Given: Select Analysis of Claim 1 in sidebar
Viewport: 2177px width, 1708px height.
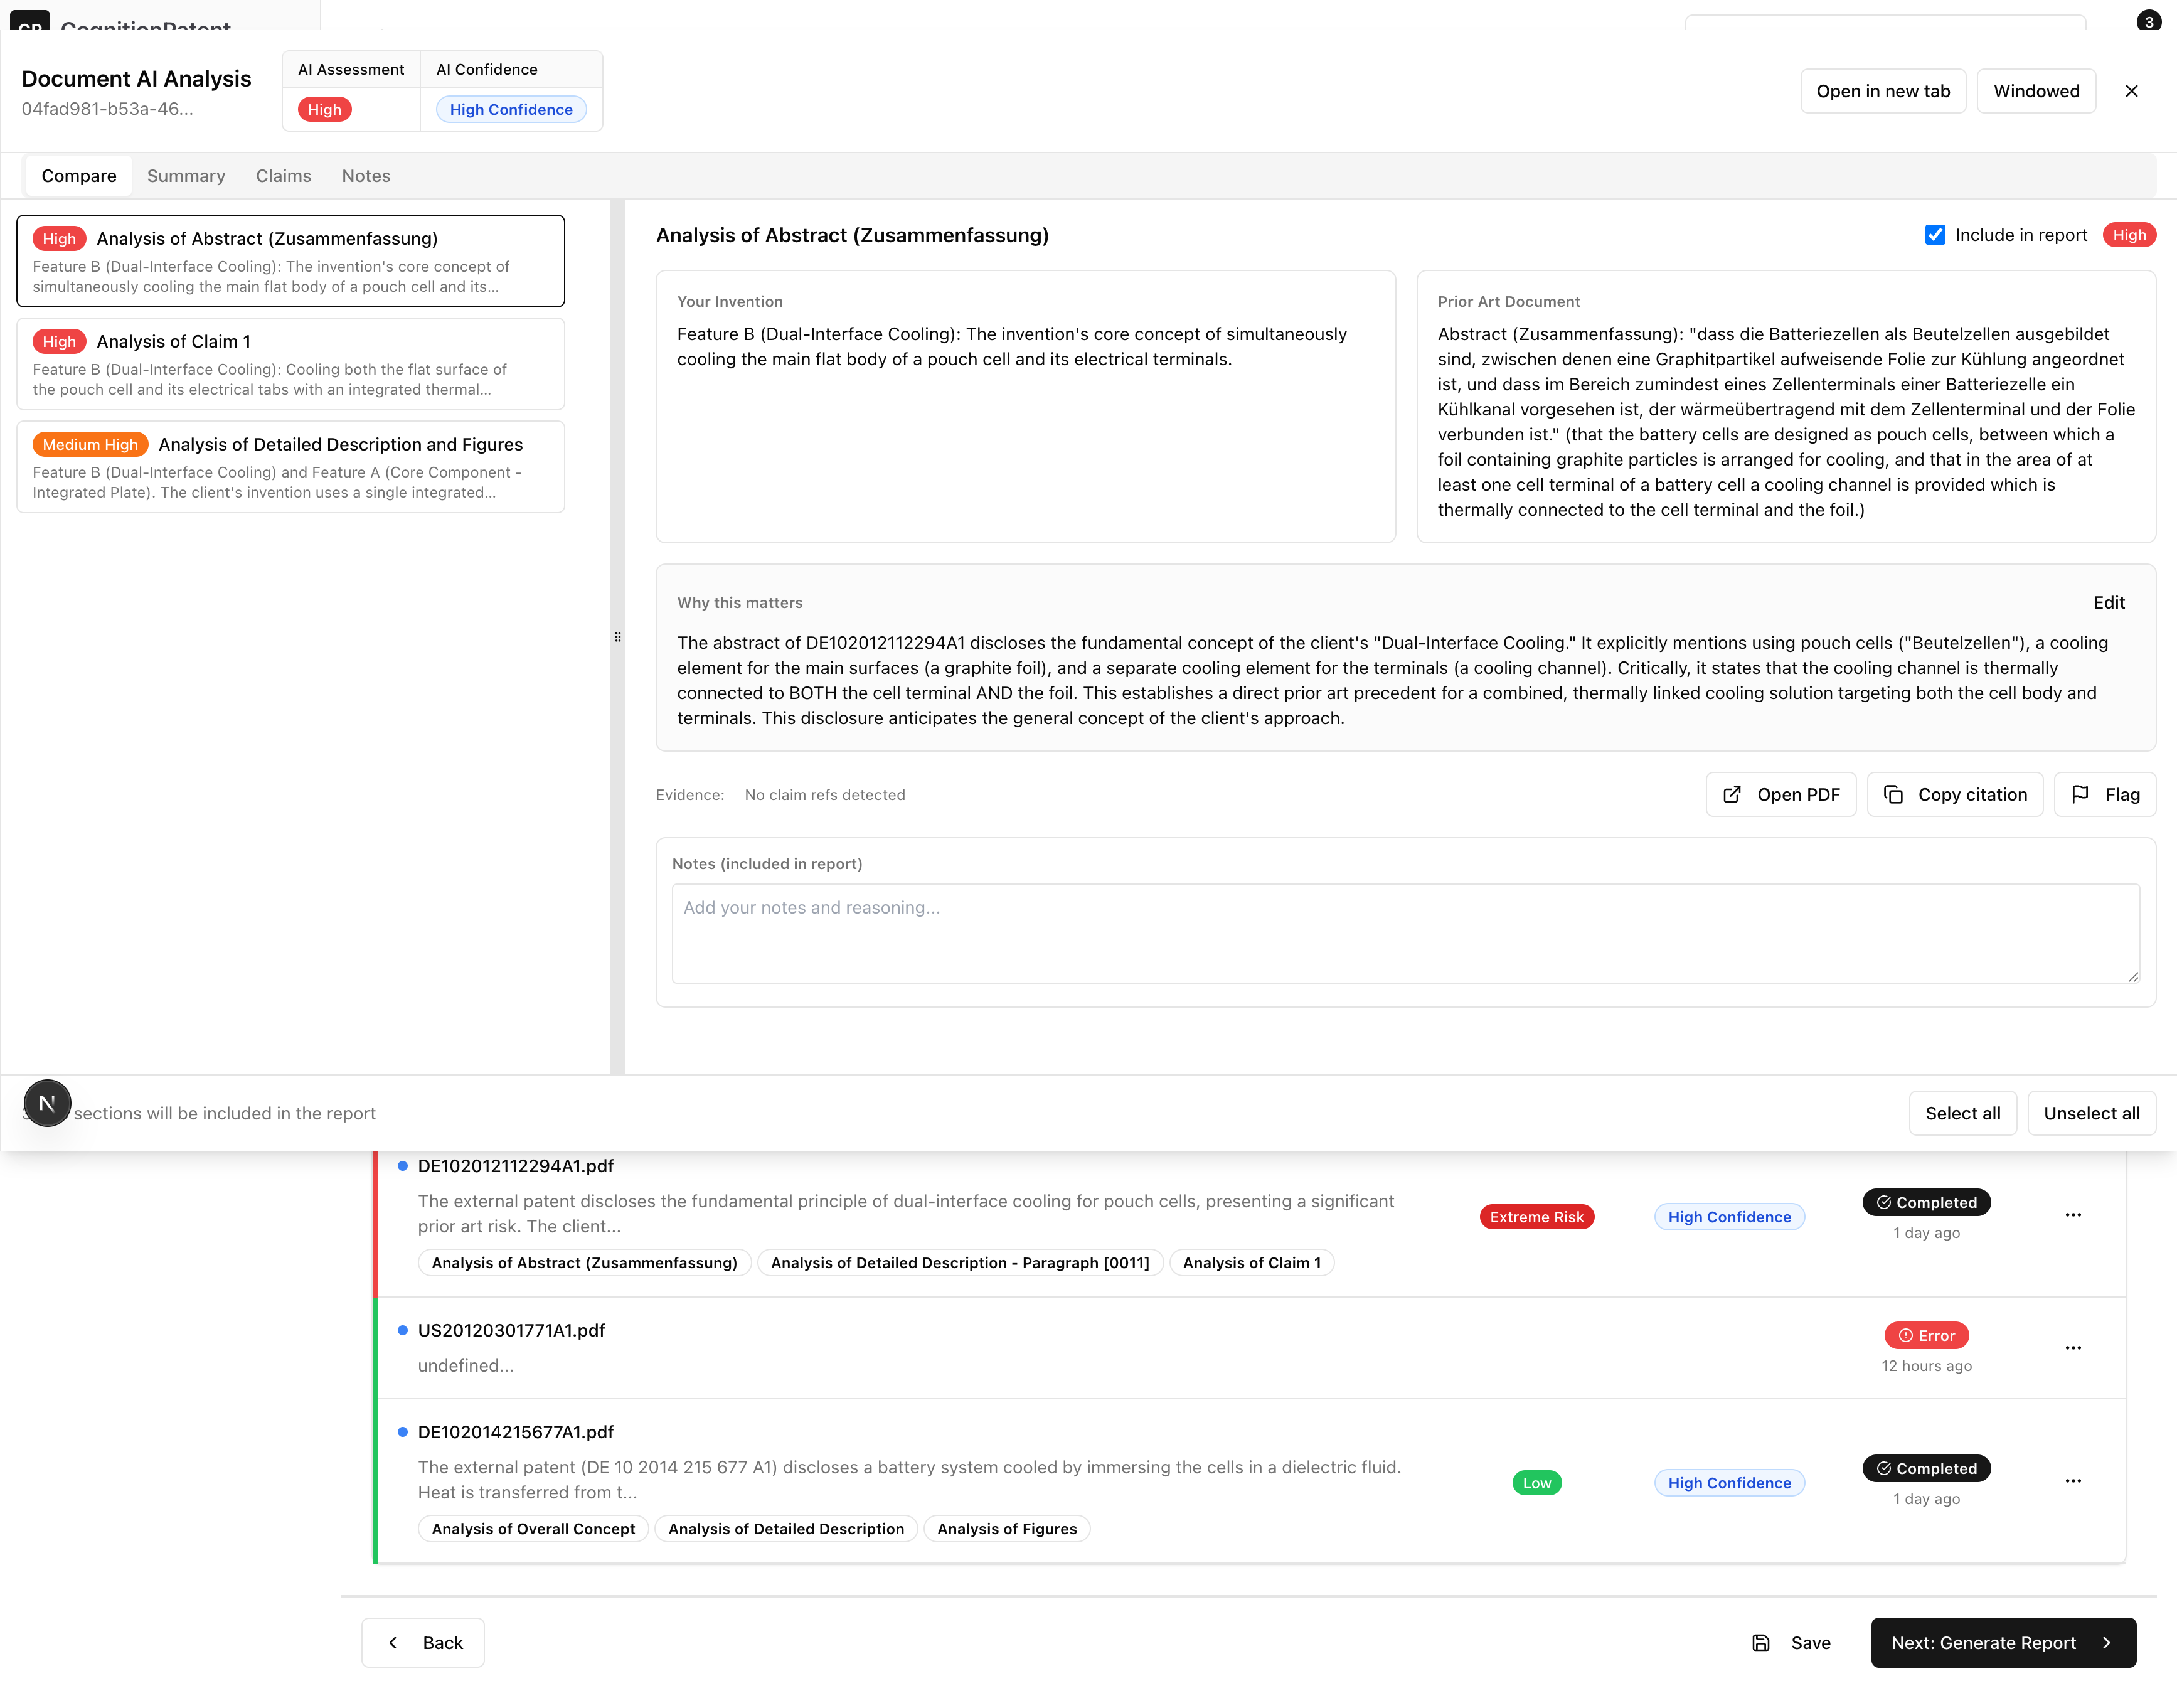Looking at the screenshot, I should click(x=290, y=363).
